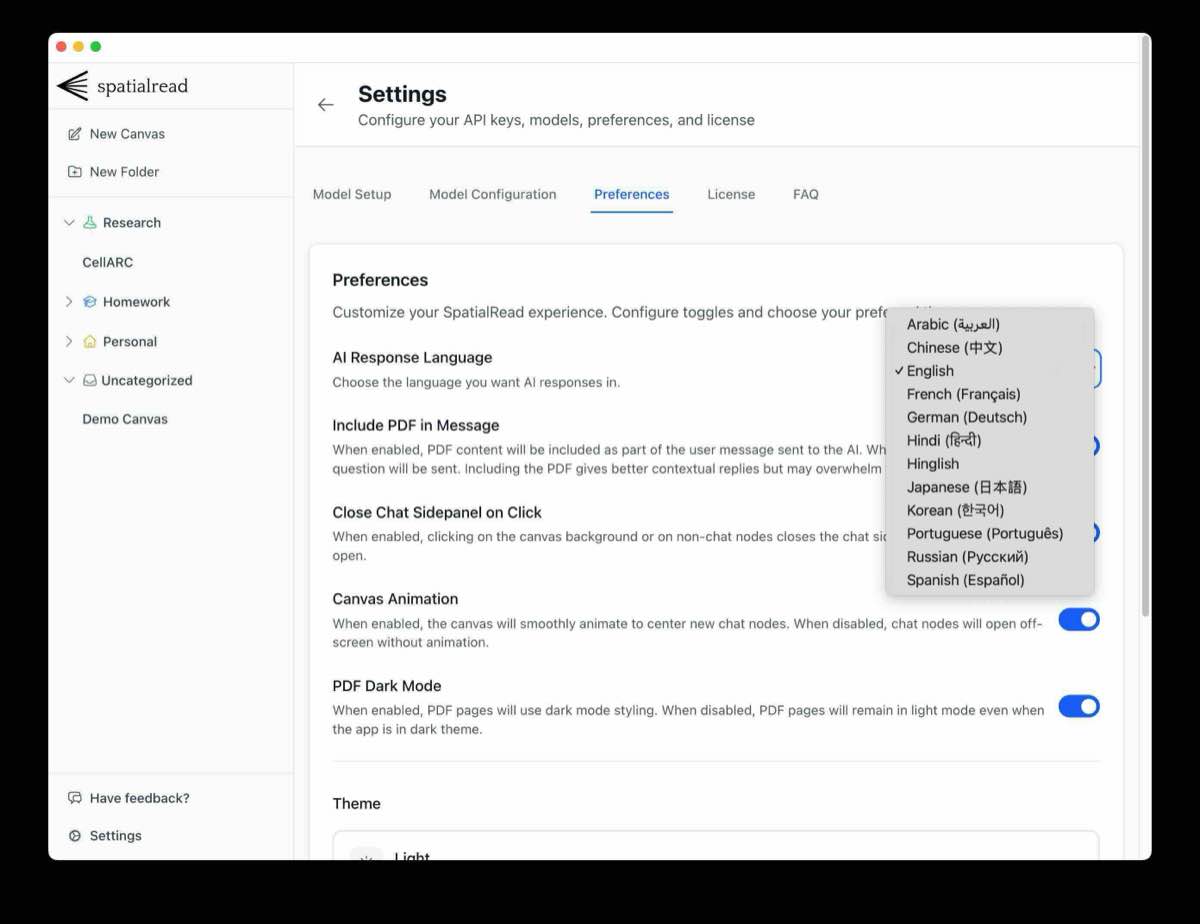This screenshot has width=1200, height=924.
Task: Open the Research folder label
Action: pyautogui.click(x=132, y=223)
